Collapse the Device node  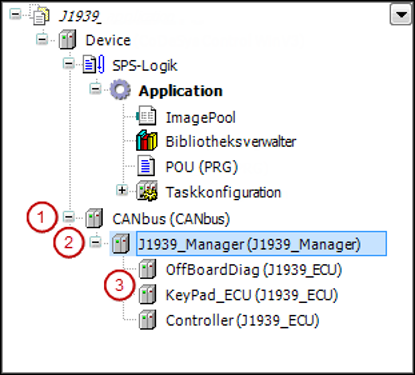(x=42, y=39)
